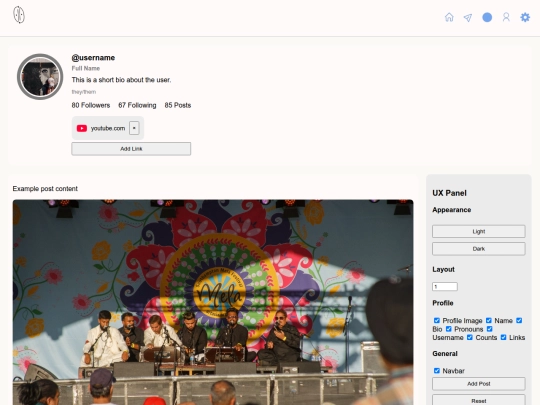Open the dropdown arrow next to youtube.com
Image resolution: width=540 pixels, height=405 pixels.
point(134,128)
